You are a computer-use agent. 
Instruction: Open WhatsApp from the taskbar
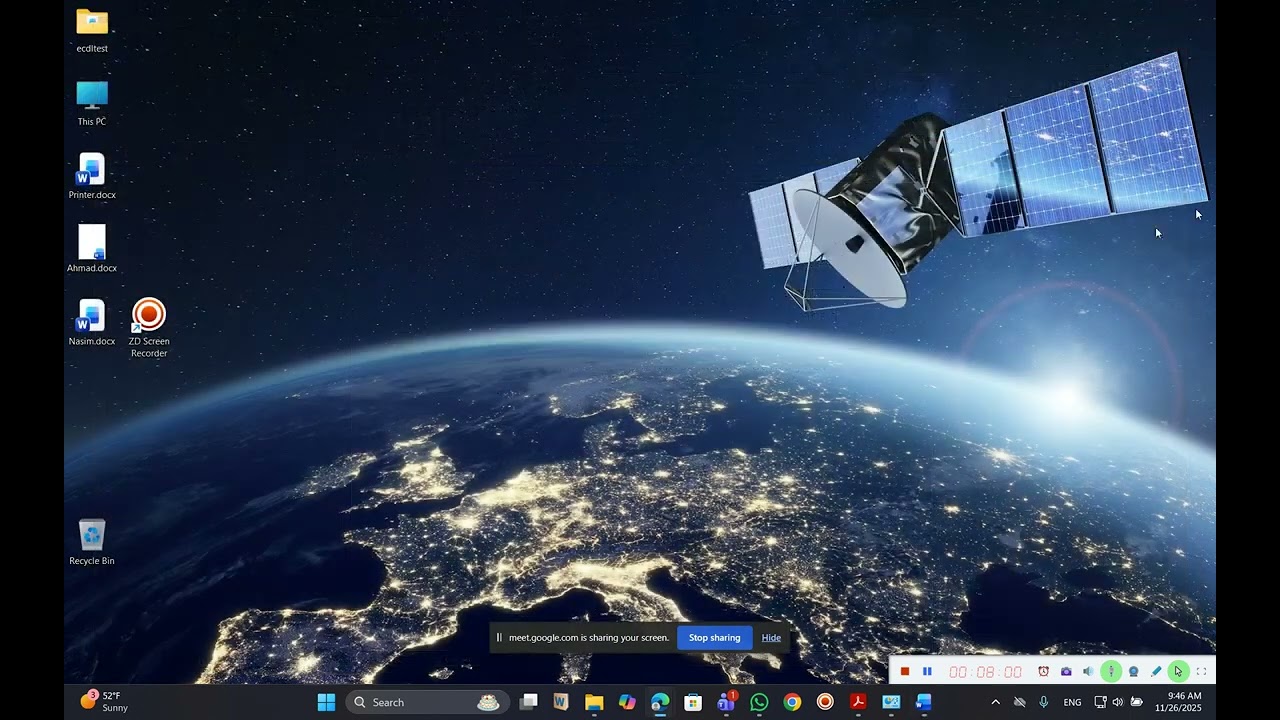[x=759, y=702]
